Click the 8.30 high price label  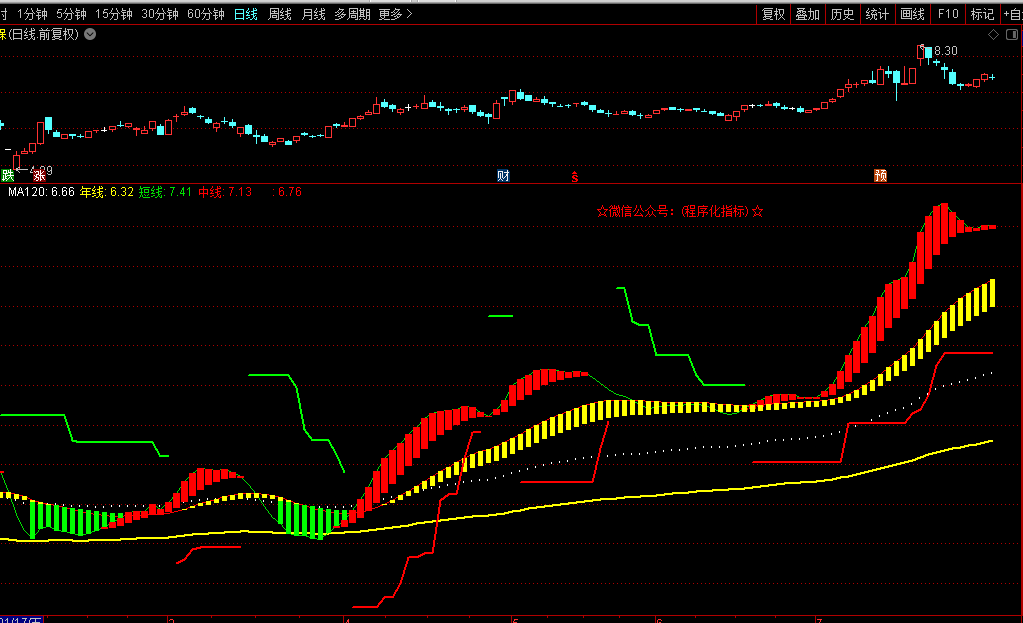tap(945, 51)
